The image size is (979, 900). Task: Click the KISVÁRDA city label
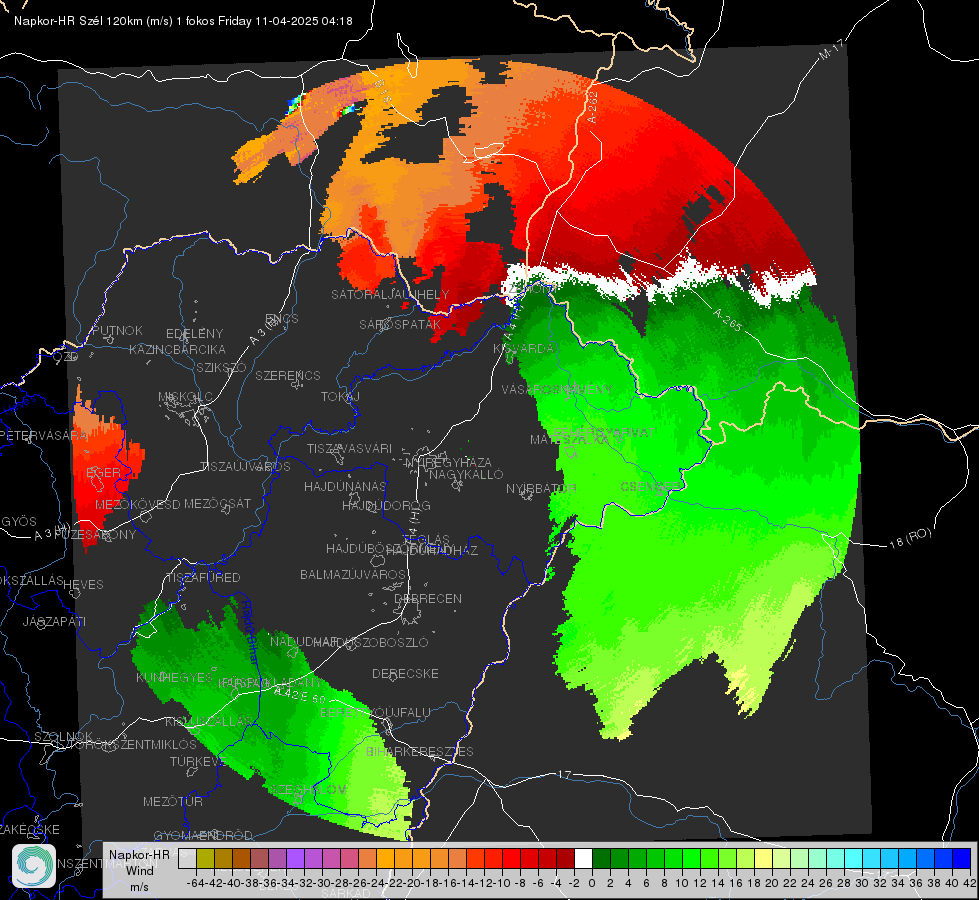tap(523, 349)
